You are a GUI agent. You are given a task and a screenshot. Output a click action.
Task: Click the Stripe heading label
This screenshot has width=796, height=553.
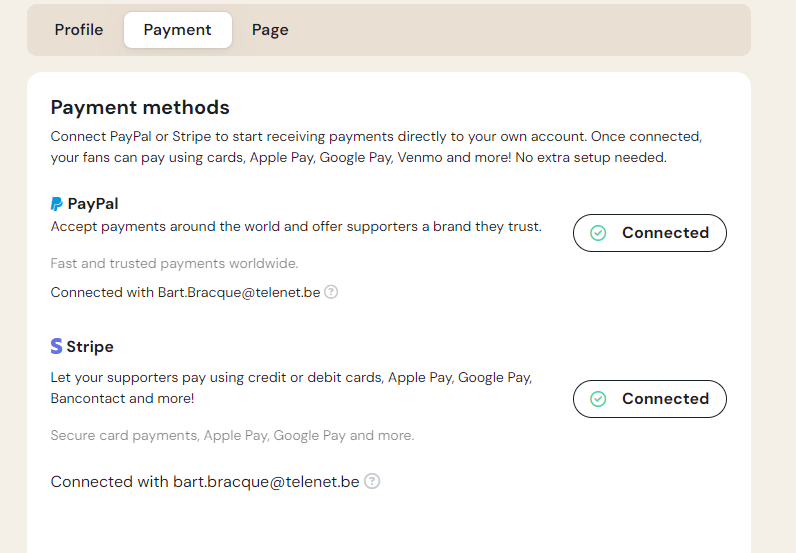point(90,347)
